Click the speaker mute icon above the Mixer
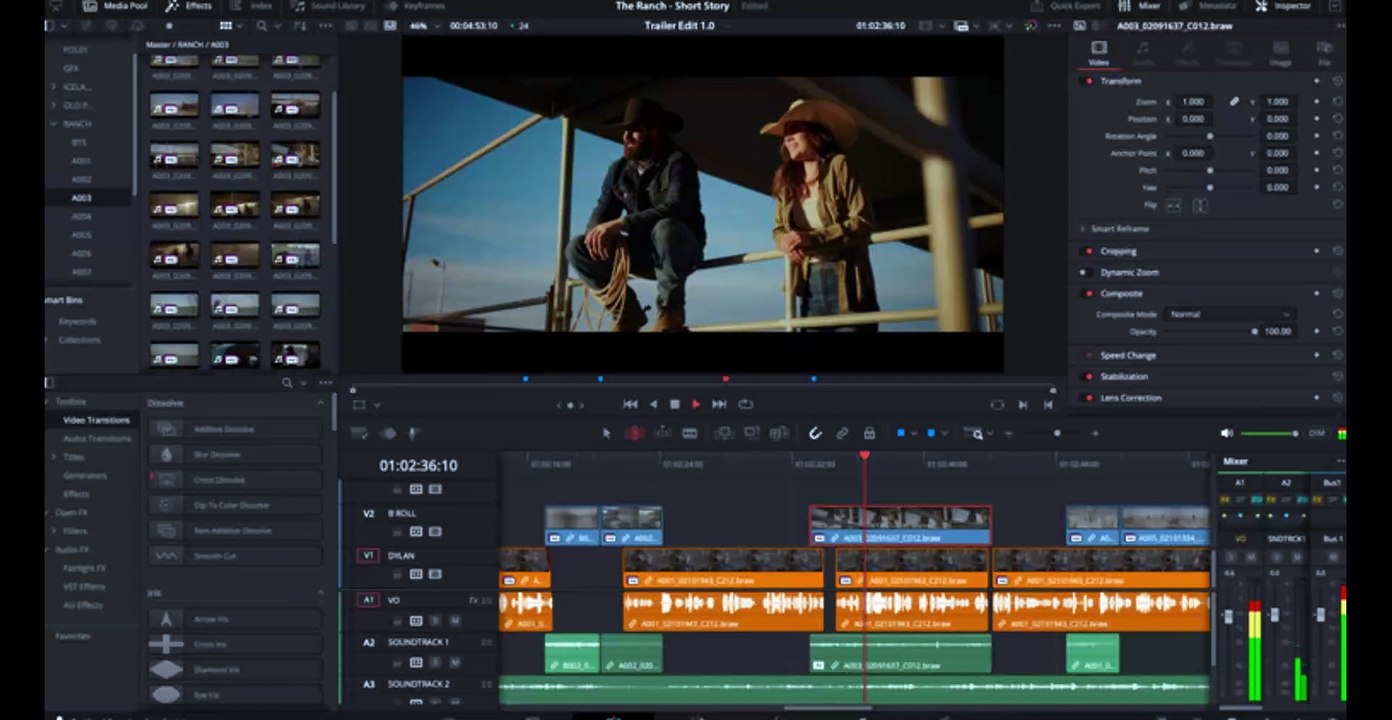The width and height of the screenshot is (1392, 720). (x=1227, y=433)
